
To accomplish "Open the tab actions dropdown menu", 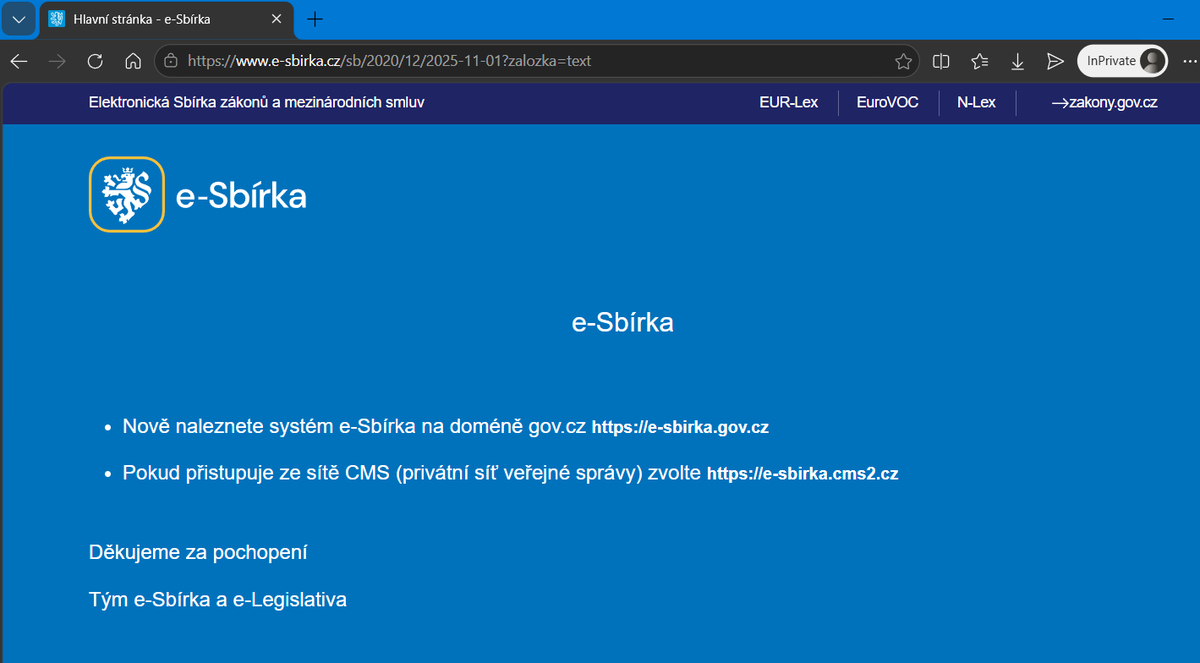I will pos(19,19).
